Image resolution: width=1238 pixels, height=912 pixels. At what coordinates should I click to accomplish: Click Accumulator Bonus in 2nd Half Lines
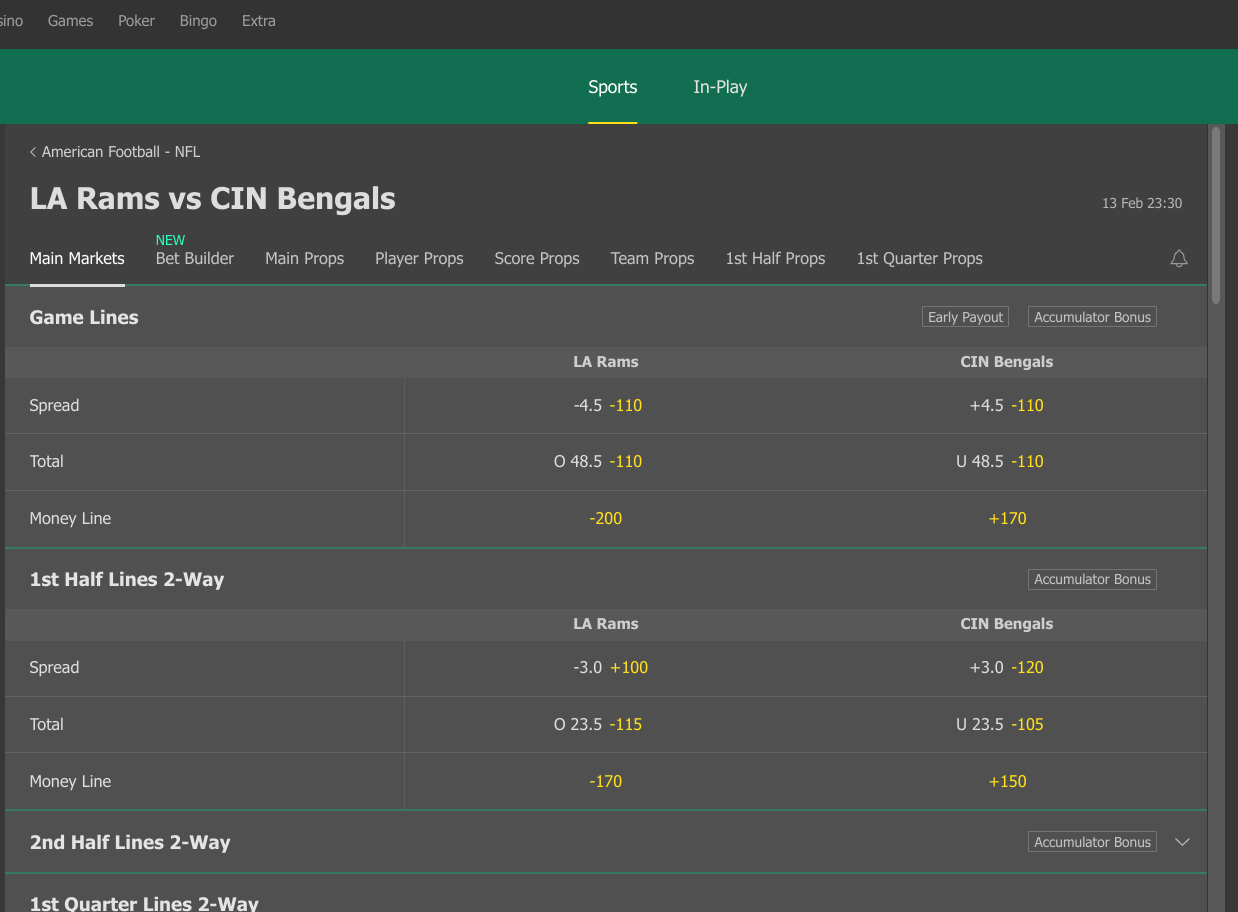click(x=1092, y=842)
